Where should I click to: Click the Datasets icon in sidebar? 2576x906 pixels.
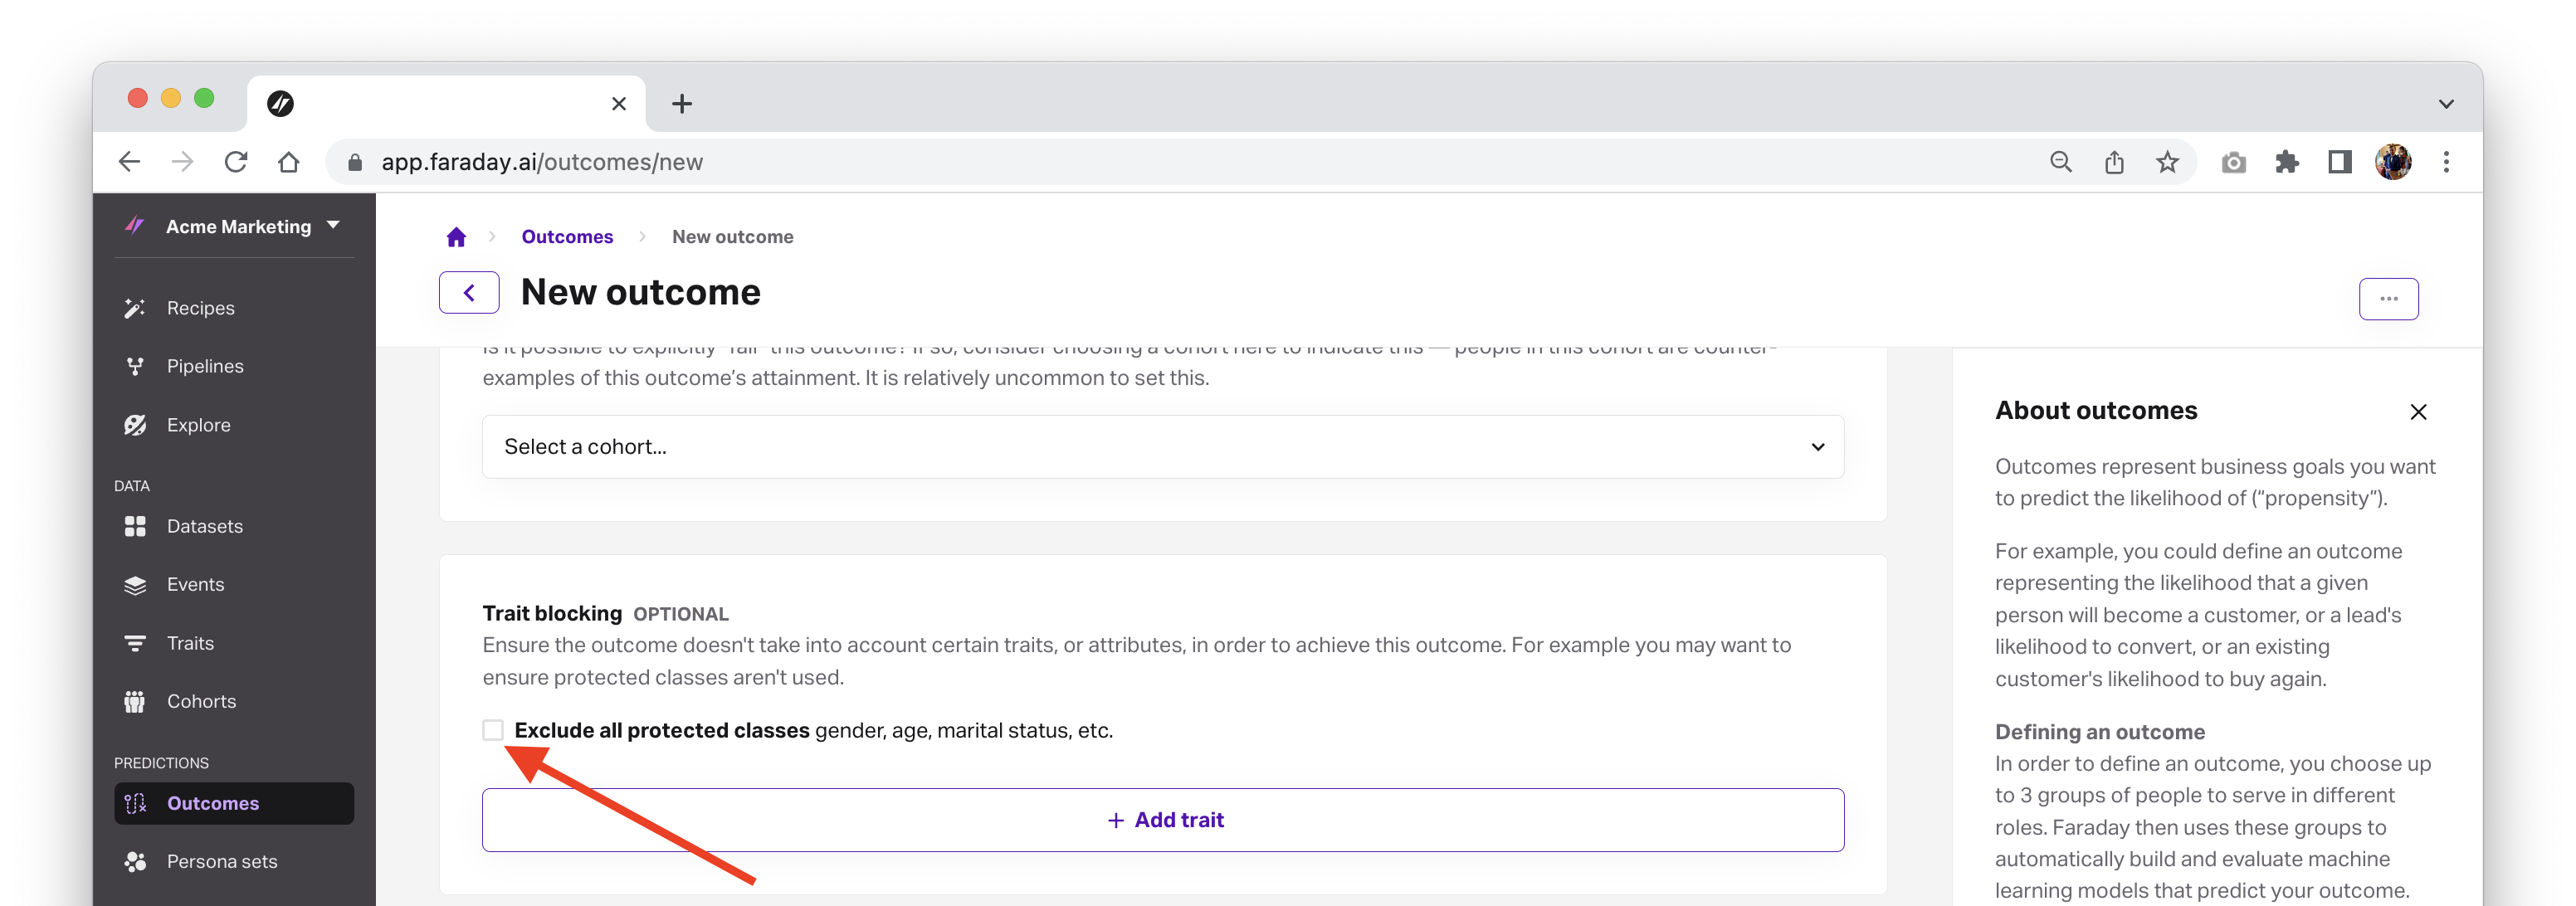pos(136,527)
